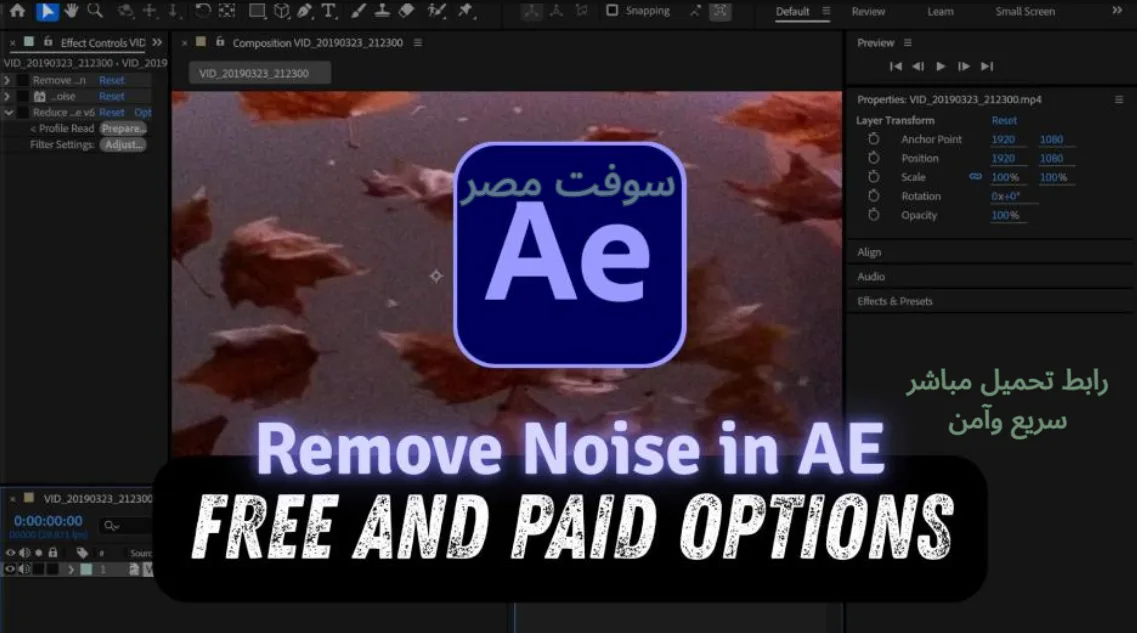Reset Layer Transform in Properties
The height and width of the screenshot is (633, 1137).
(x=1004, y=120)
